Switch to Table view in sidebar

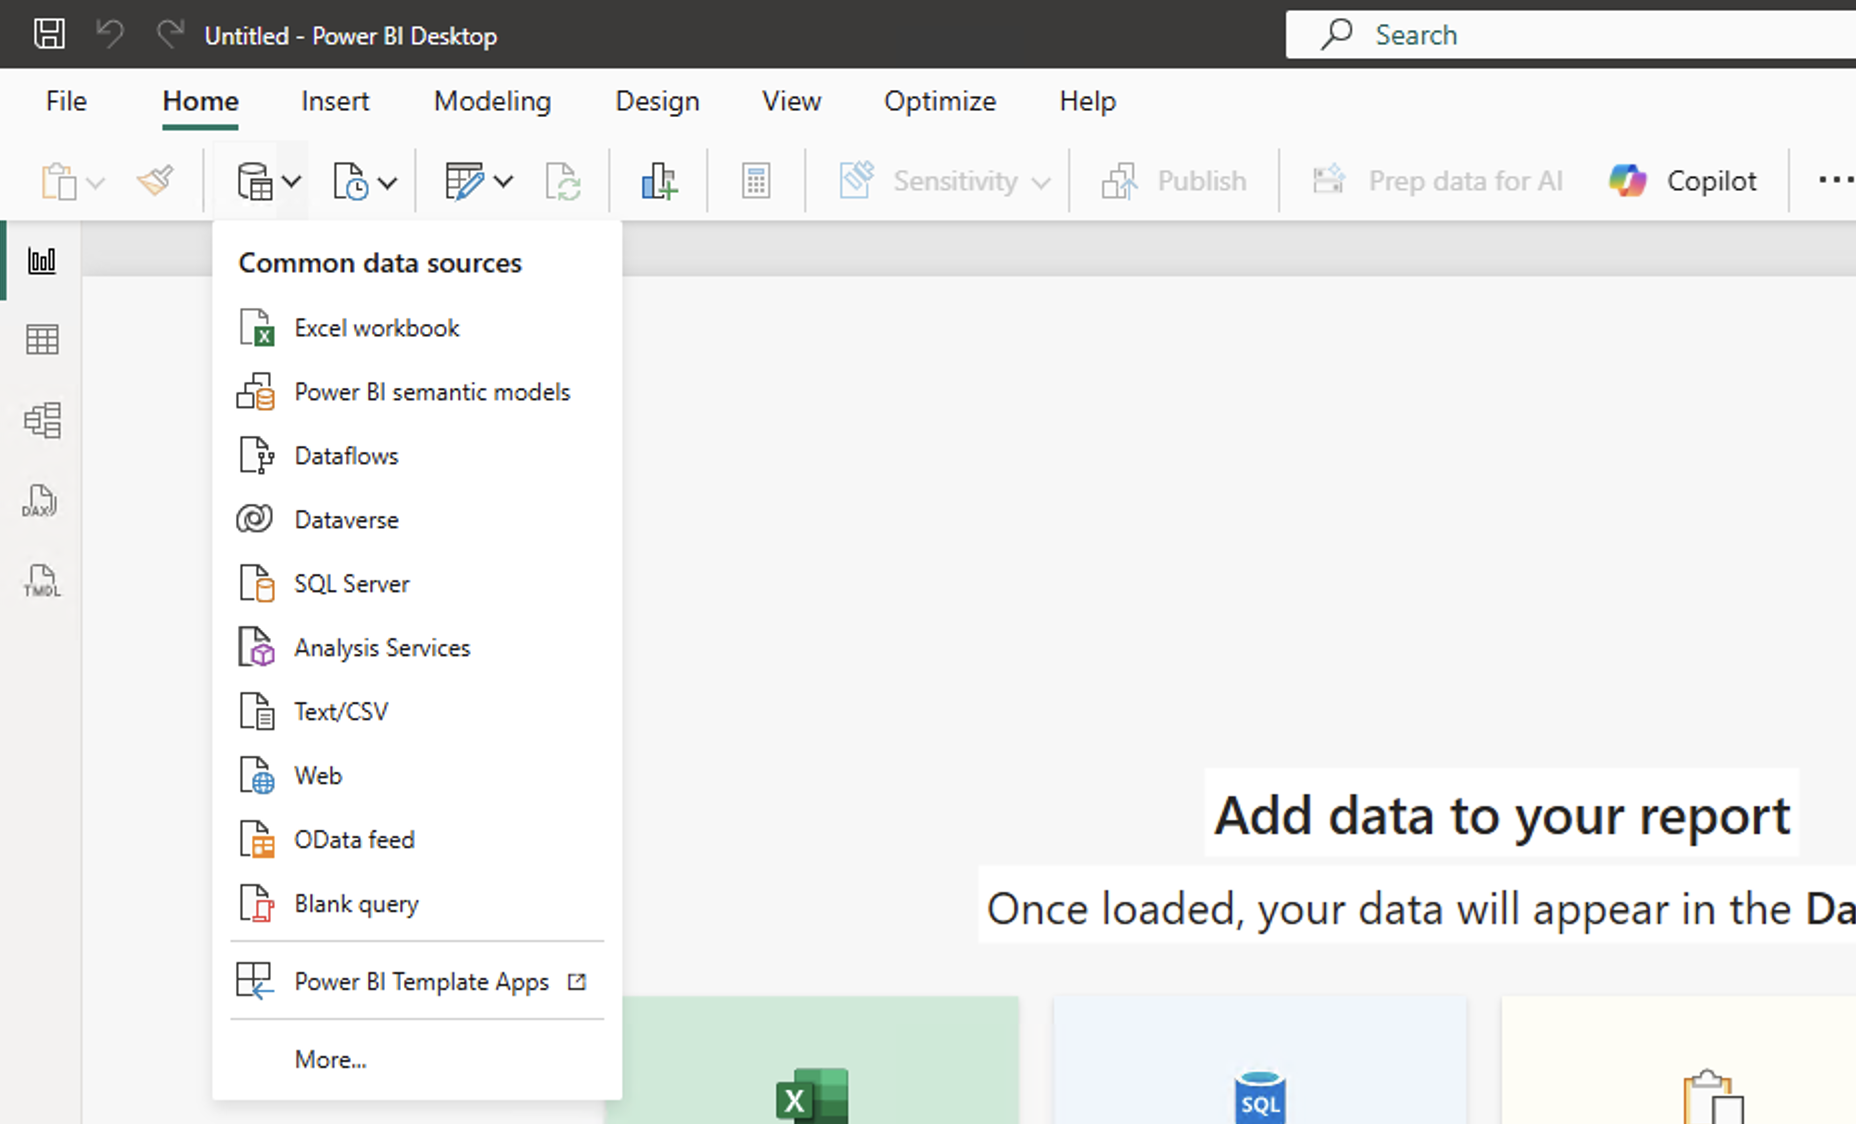[42, 340]
